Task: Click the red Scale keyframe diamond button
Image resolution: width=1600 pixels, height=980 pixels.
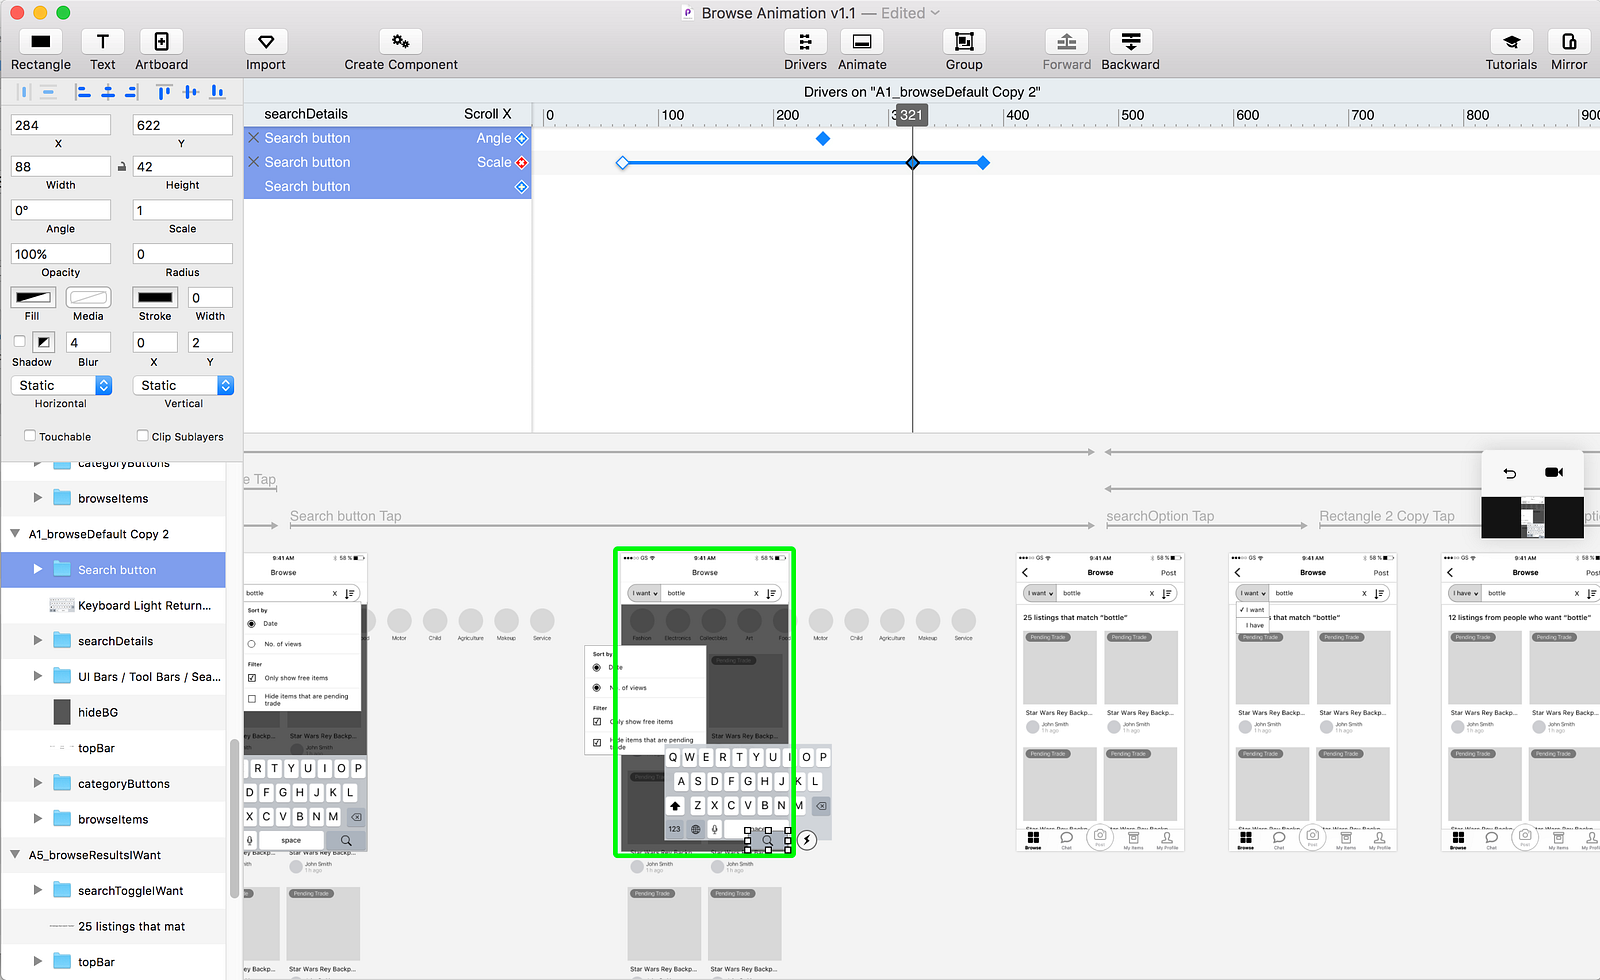Action: tap(521, 162)
